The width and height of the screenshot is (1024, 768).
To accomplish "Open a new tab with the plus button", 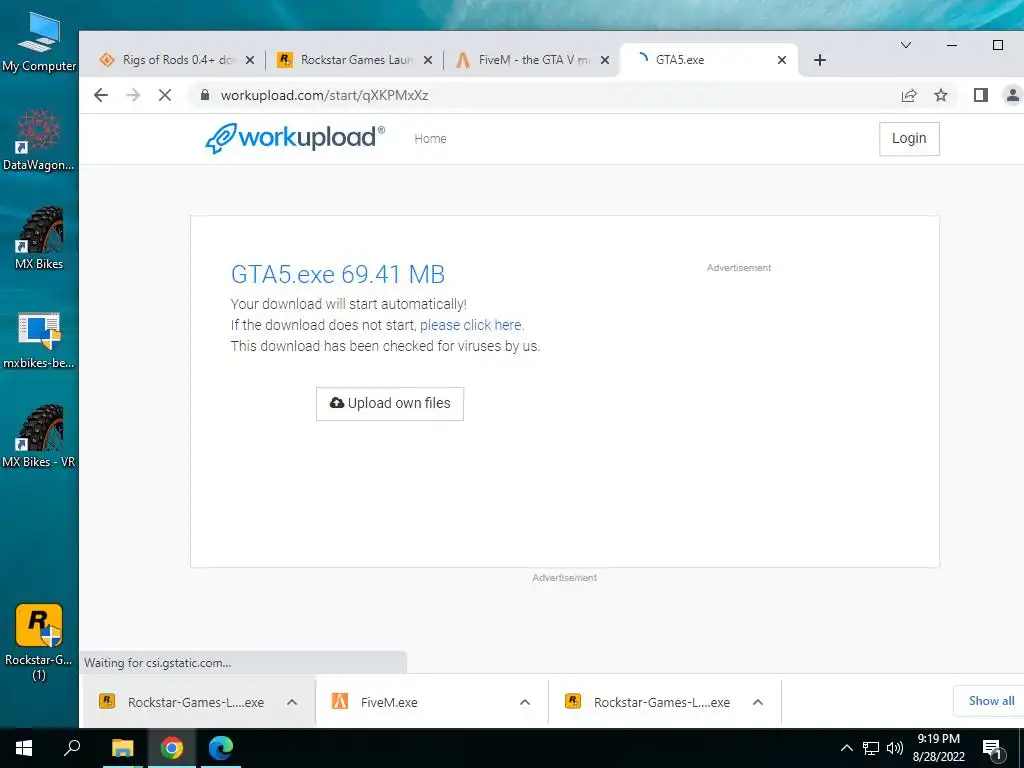I will [820, 60].
